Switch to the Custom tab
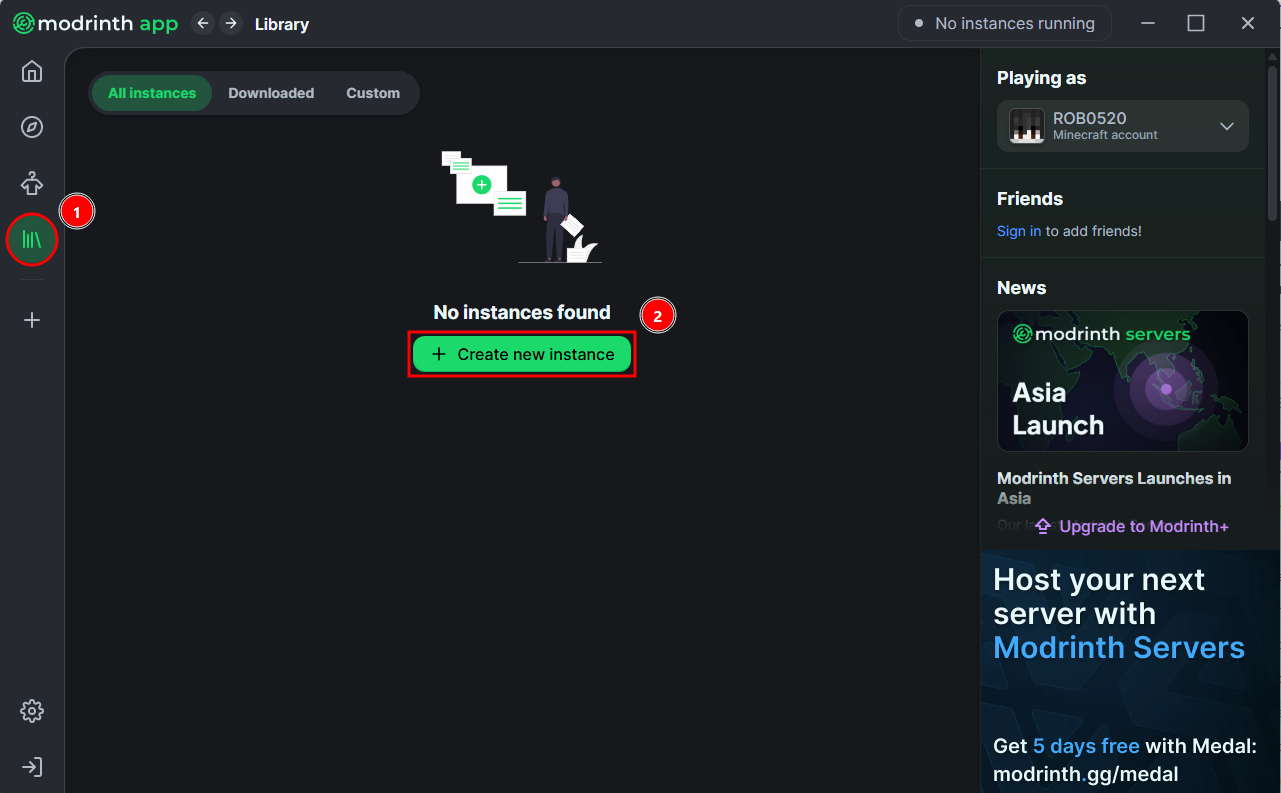Viewport: 1281px width, 793px height. click(373, 93)
